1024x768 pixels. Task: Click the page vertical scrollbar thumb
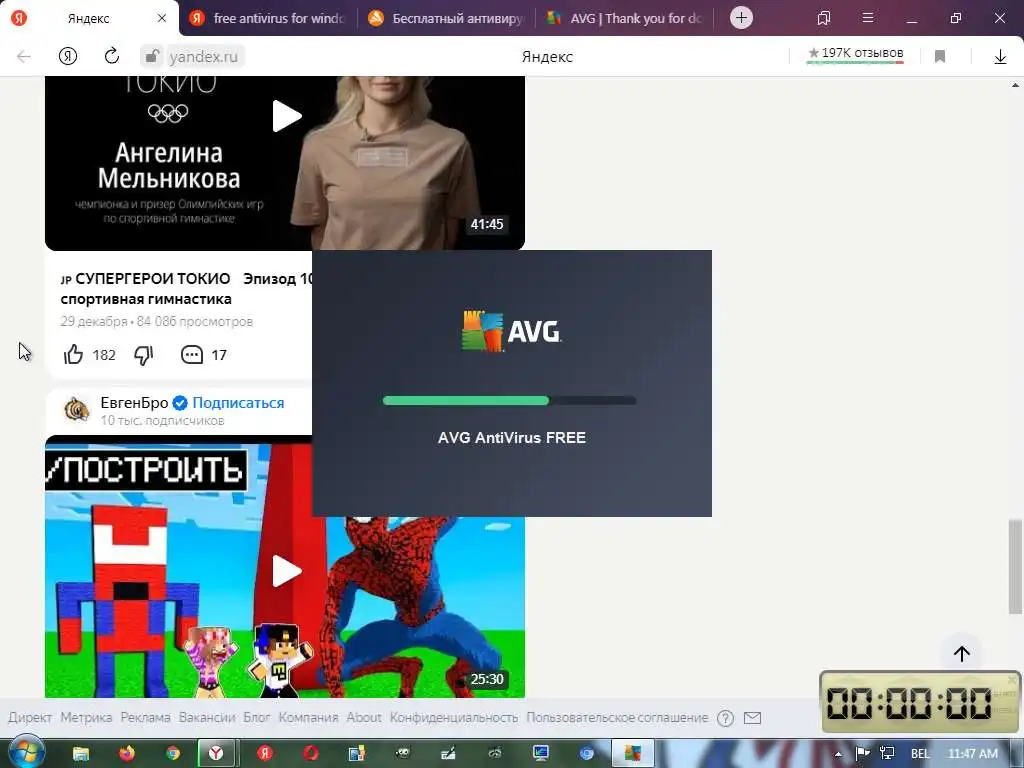pos(1014,567)
